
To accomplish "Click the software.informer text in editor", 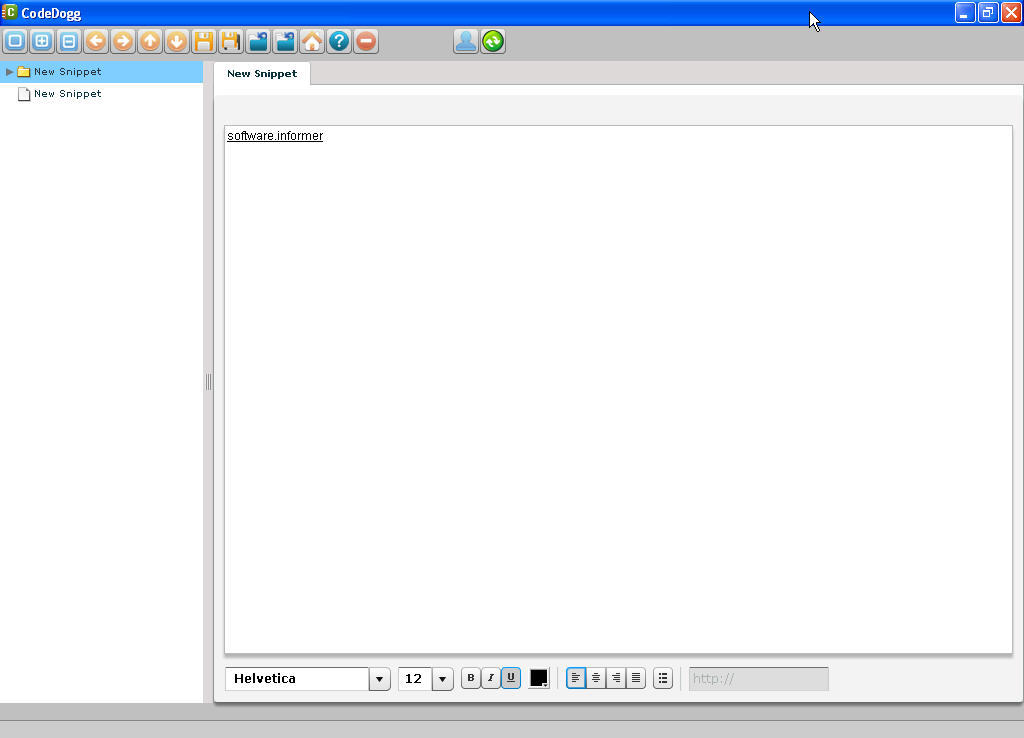I will [x=275, y=136].
